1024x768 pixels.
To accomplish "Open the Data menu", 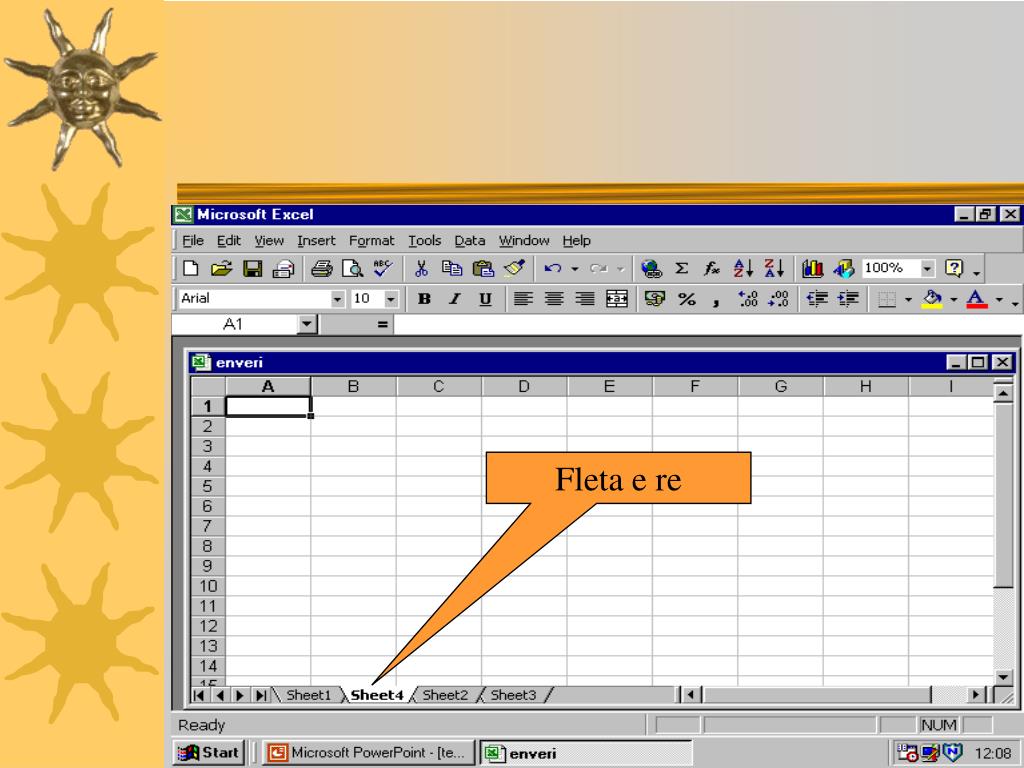I will pos(470,240).
